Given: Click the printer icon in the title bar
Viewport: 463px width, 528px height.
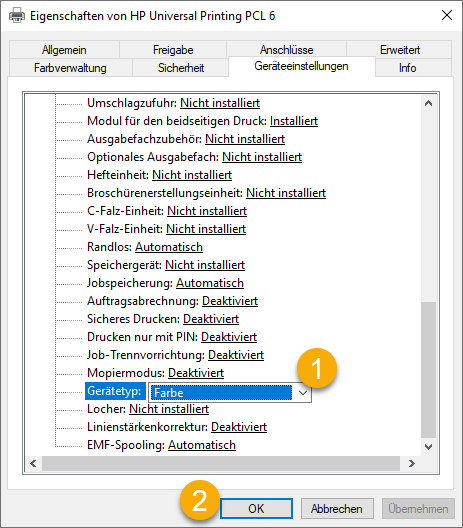Looking at the screenshot, I should (17, 15).
